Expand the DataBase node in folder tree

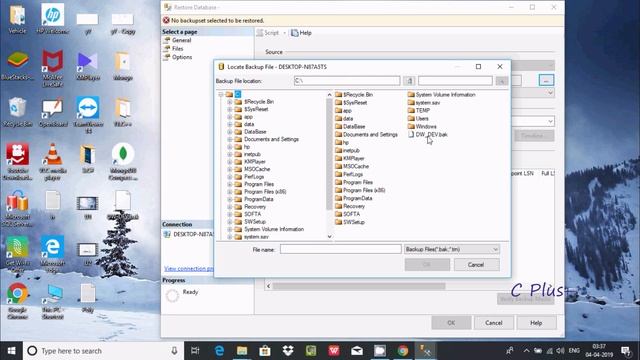click(x=230, y=132)
